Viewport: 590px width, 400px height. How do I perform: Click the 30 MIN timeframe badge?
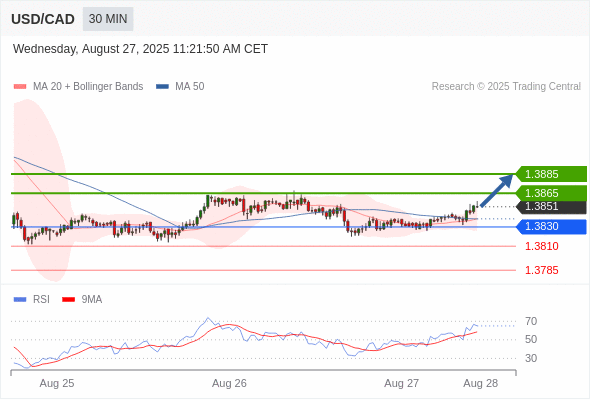[x=108, y=19]
